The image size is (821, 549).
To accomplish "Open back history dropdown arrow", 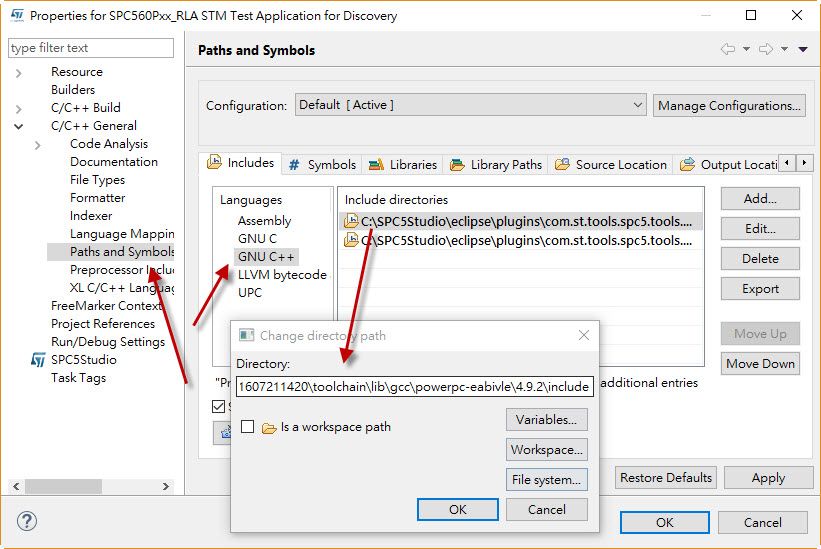I will click(746, 49).
